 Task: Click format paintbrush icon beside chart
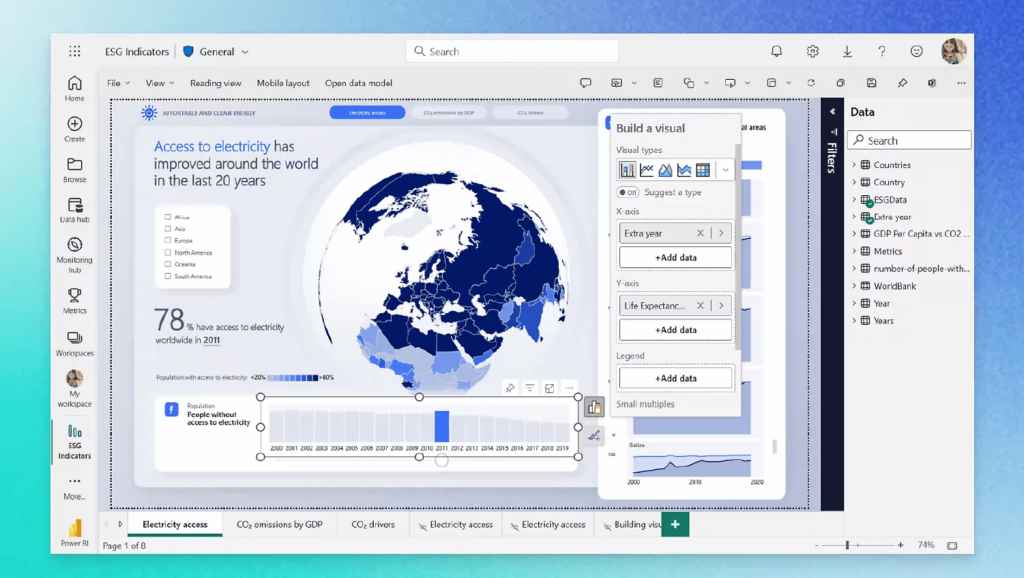594,436
